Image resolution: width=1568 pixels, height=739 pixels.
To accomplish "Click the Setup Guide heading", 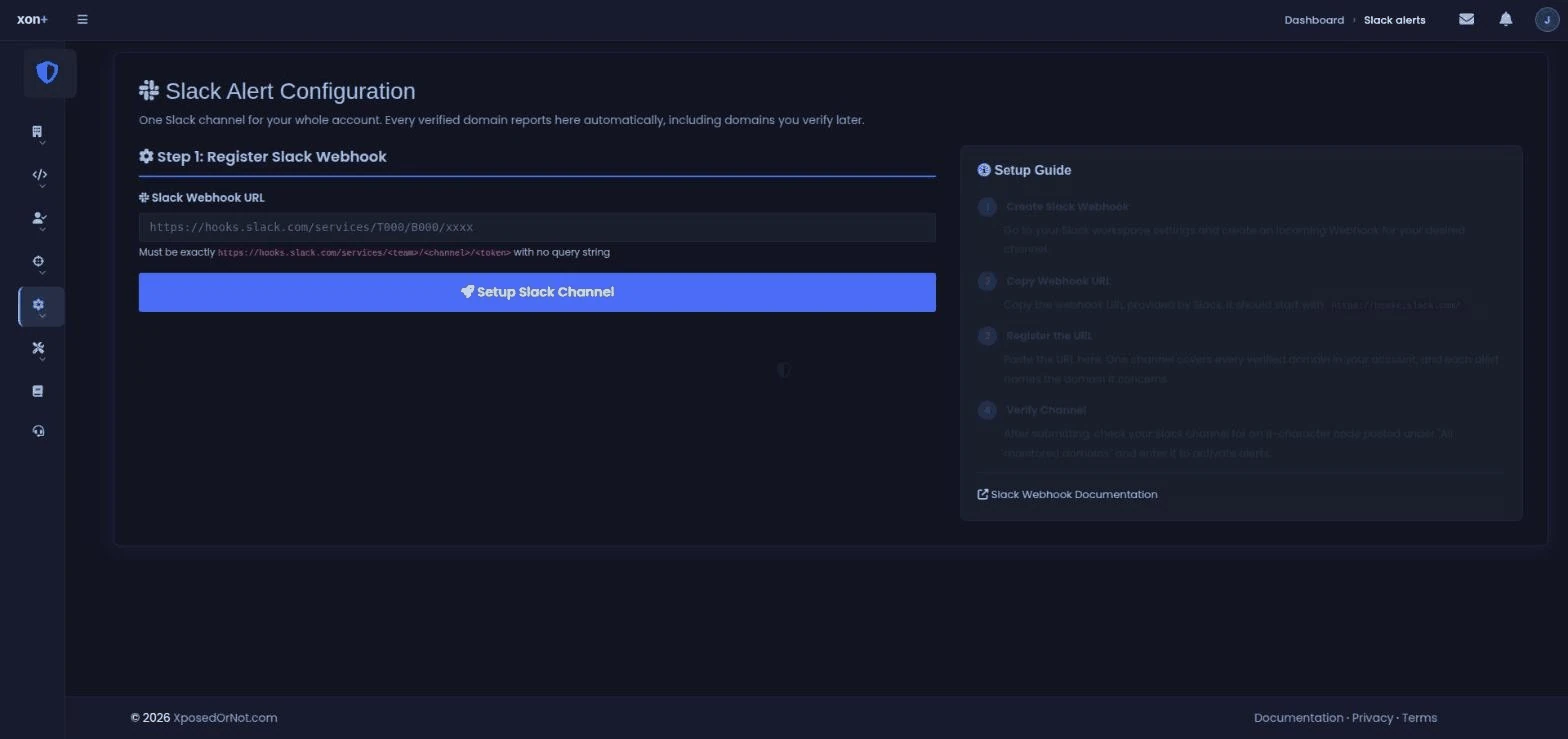I will click(1024, 171).
